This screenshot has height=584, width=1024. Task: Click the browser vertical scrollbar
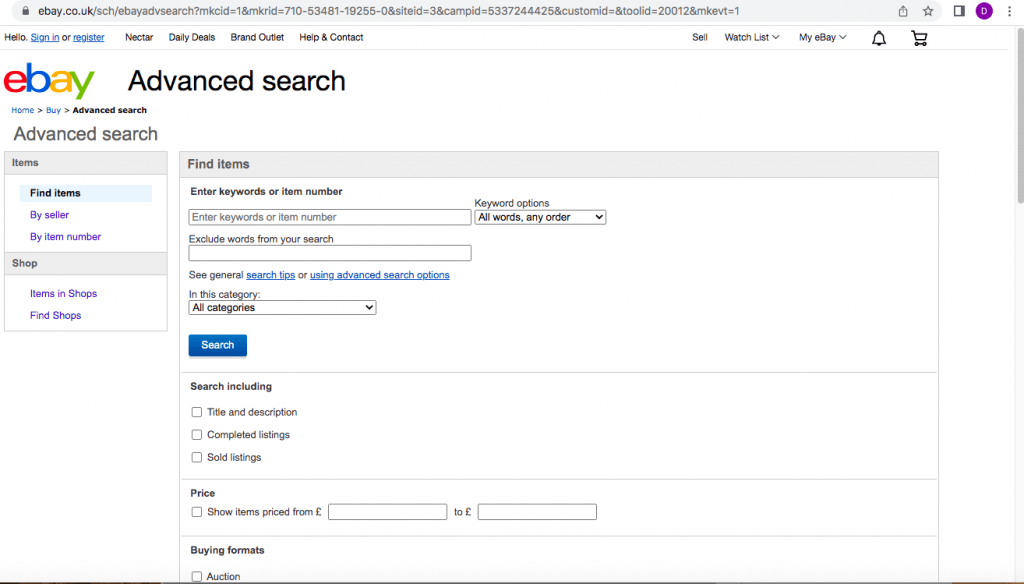click(1018, 300)
